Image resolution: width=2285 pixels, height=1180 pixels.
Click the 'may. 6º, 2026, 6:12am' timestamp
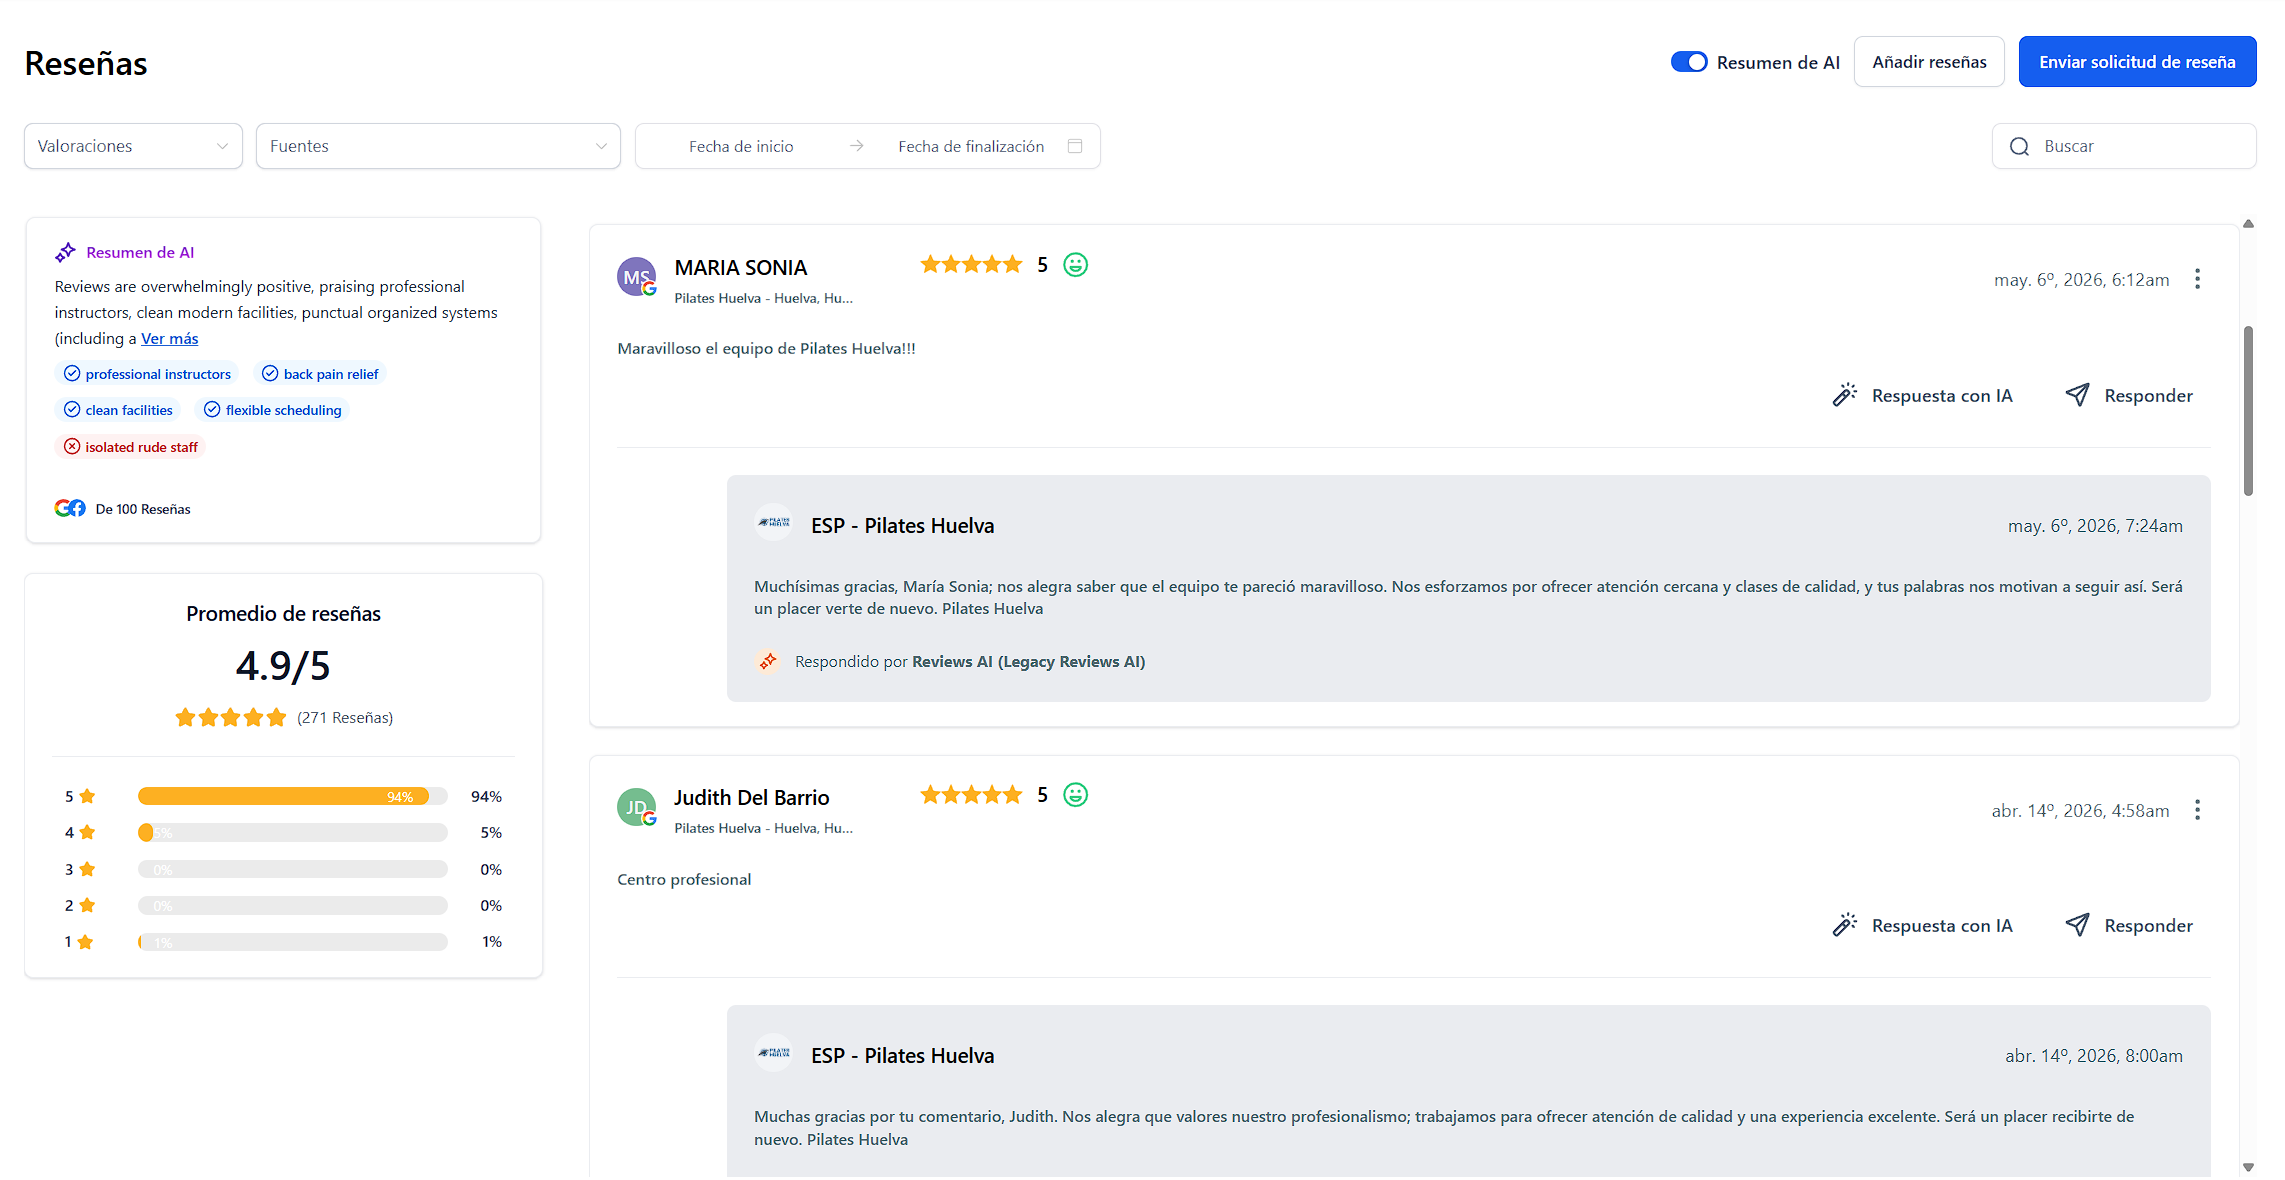point(2081,280)
